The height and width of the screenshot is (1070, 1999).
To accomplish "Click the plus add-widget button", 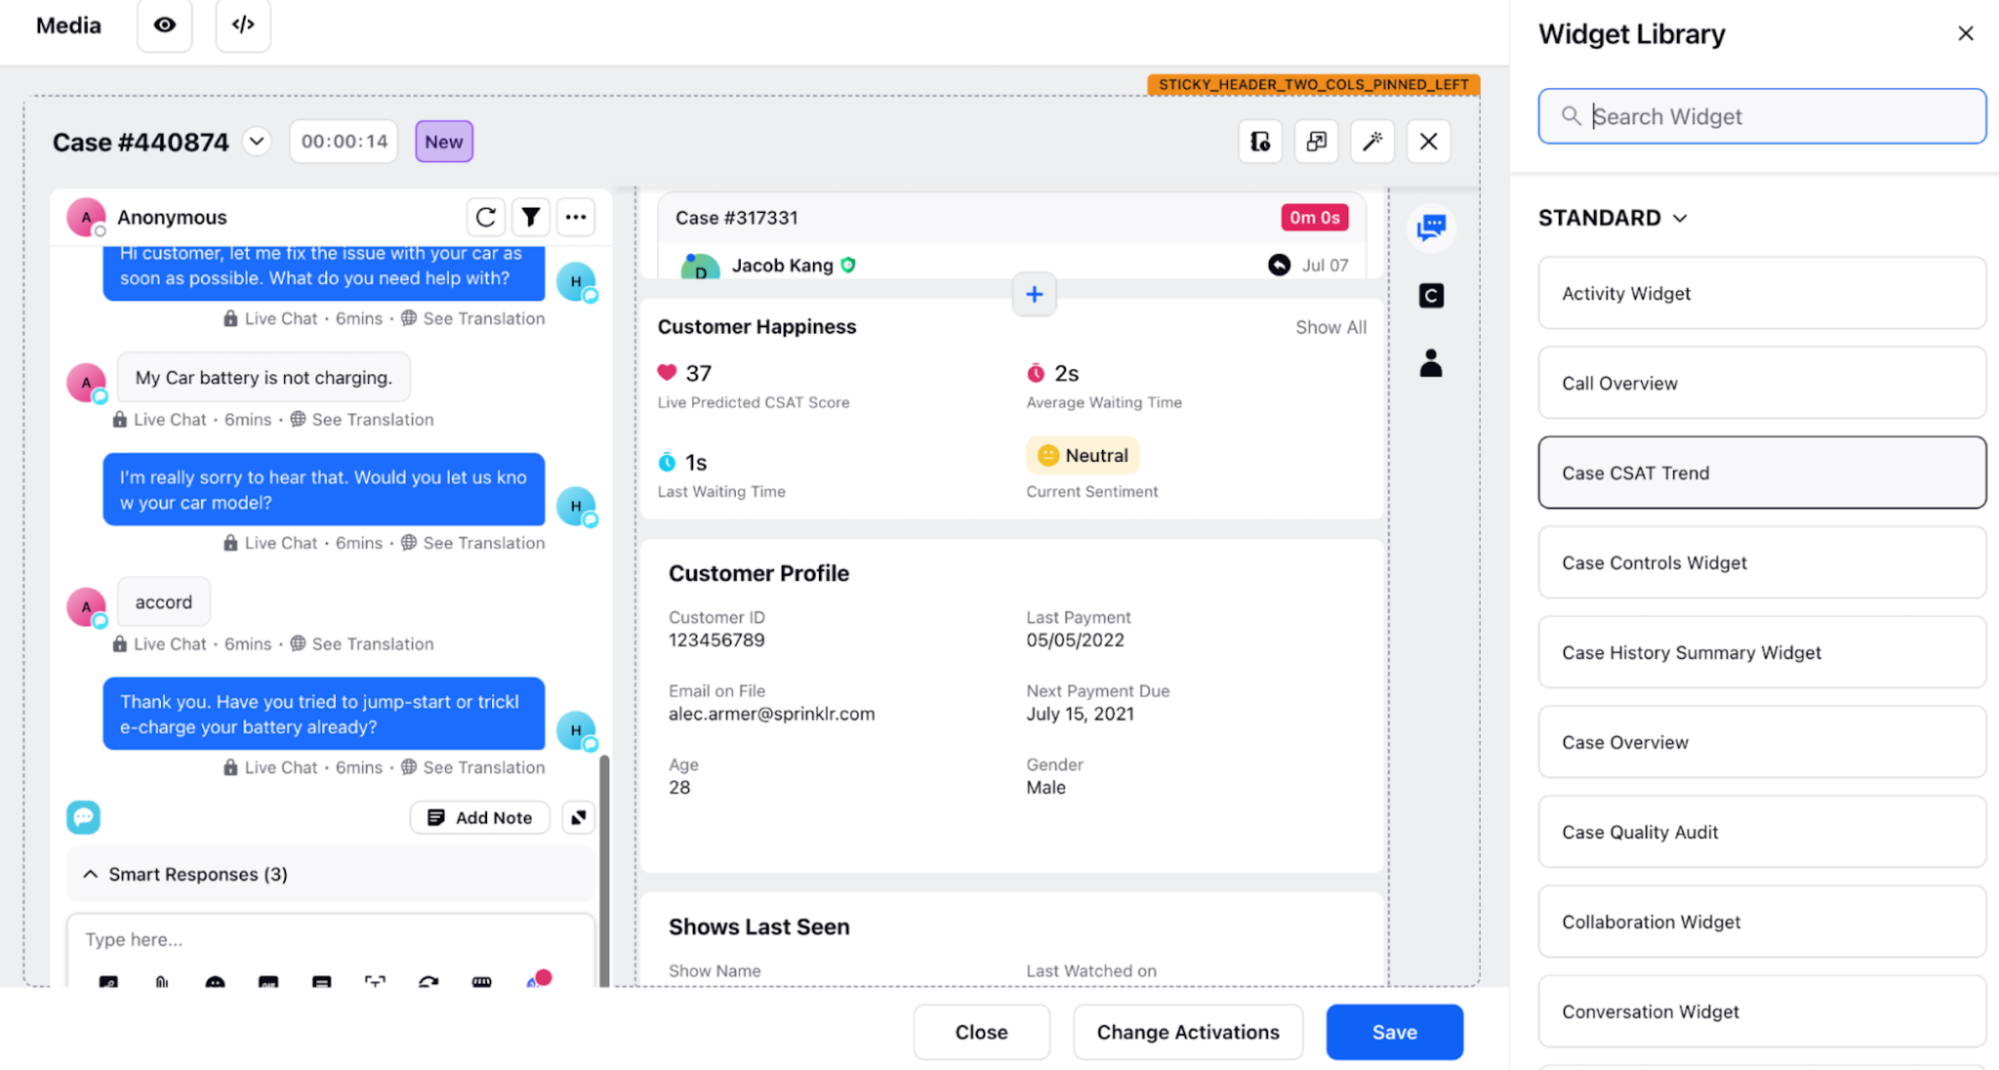I will pyautogui.click(x=1034, y=294).
